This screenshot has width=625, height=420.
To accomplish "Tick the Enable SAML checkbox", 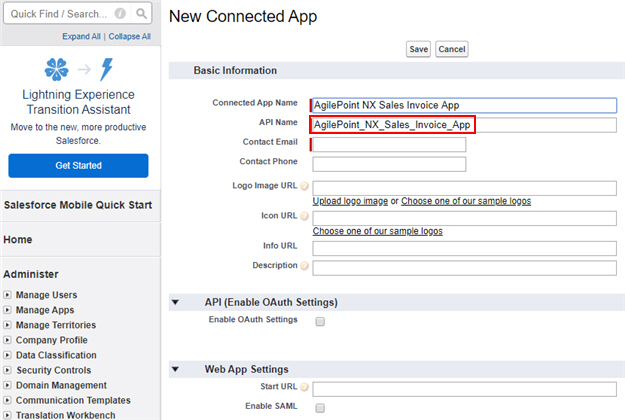I will [320, 408].
